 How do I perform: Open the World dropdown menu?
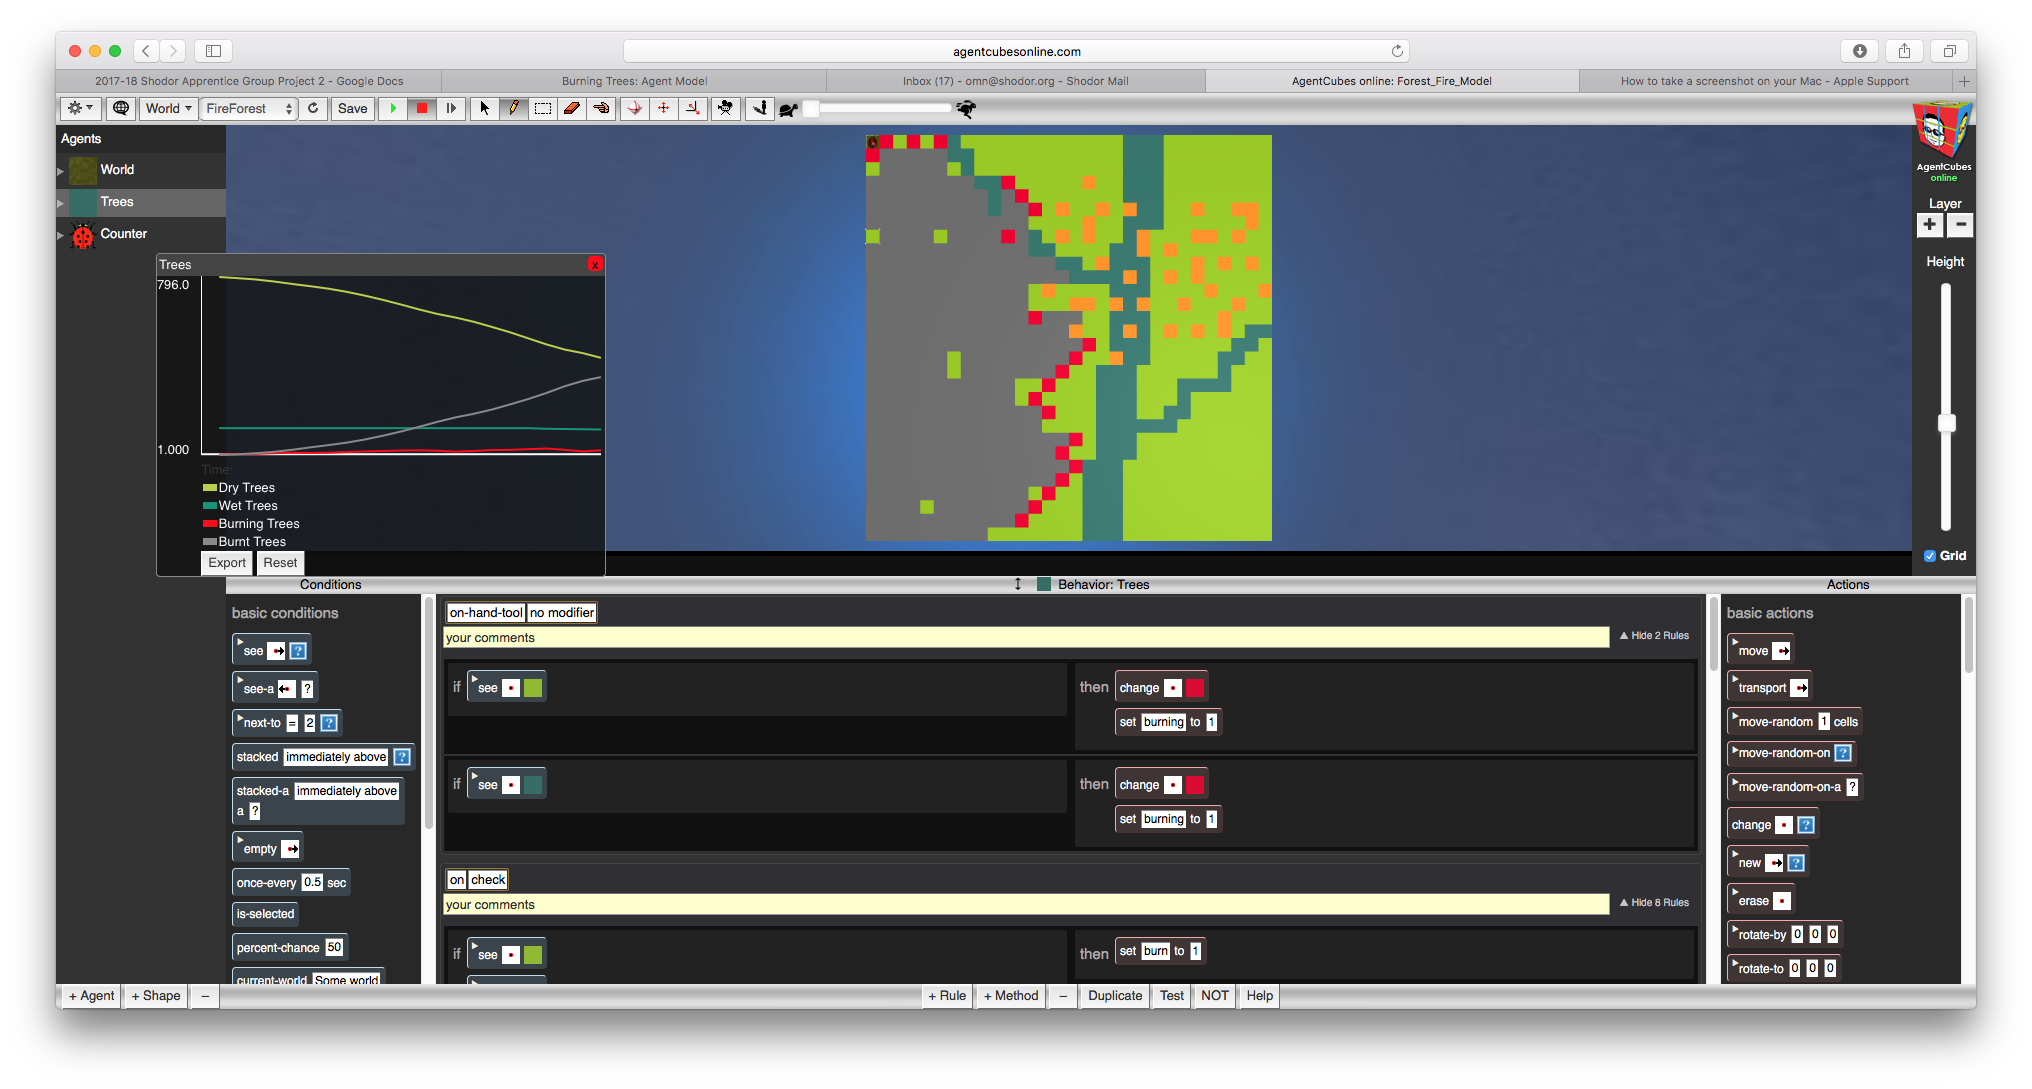click(x=168, y=108)
